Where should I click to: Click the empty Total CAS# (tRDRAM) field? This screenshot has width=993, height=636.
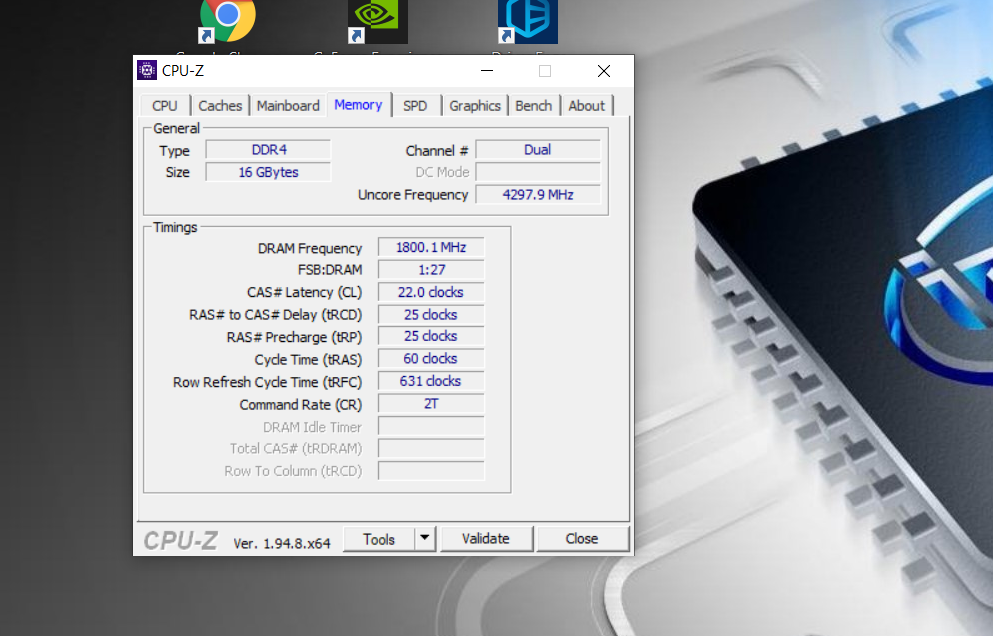(x=431, y=448)
